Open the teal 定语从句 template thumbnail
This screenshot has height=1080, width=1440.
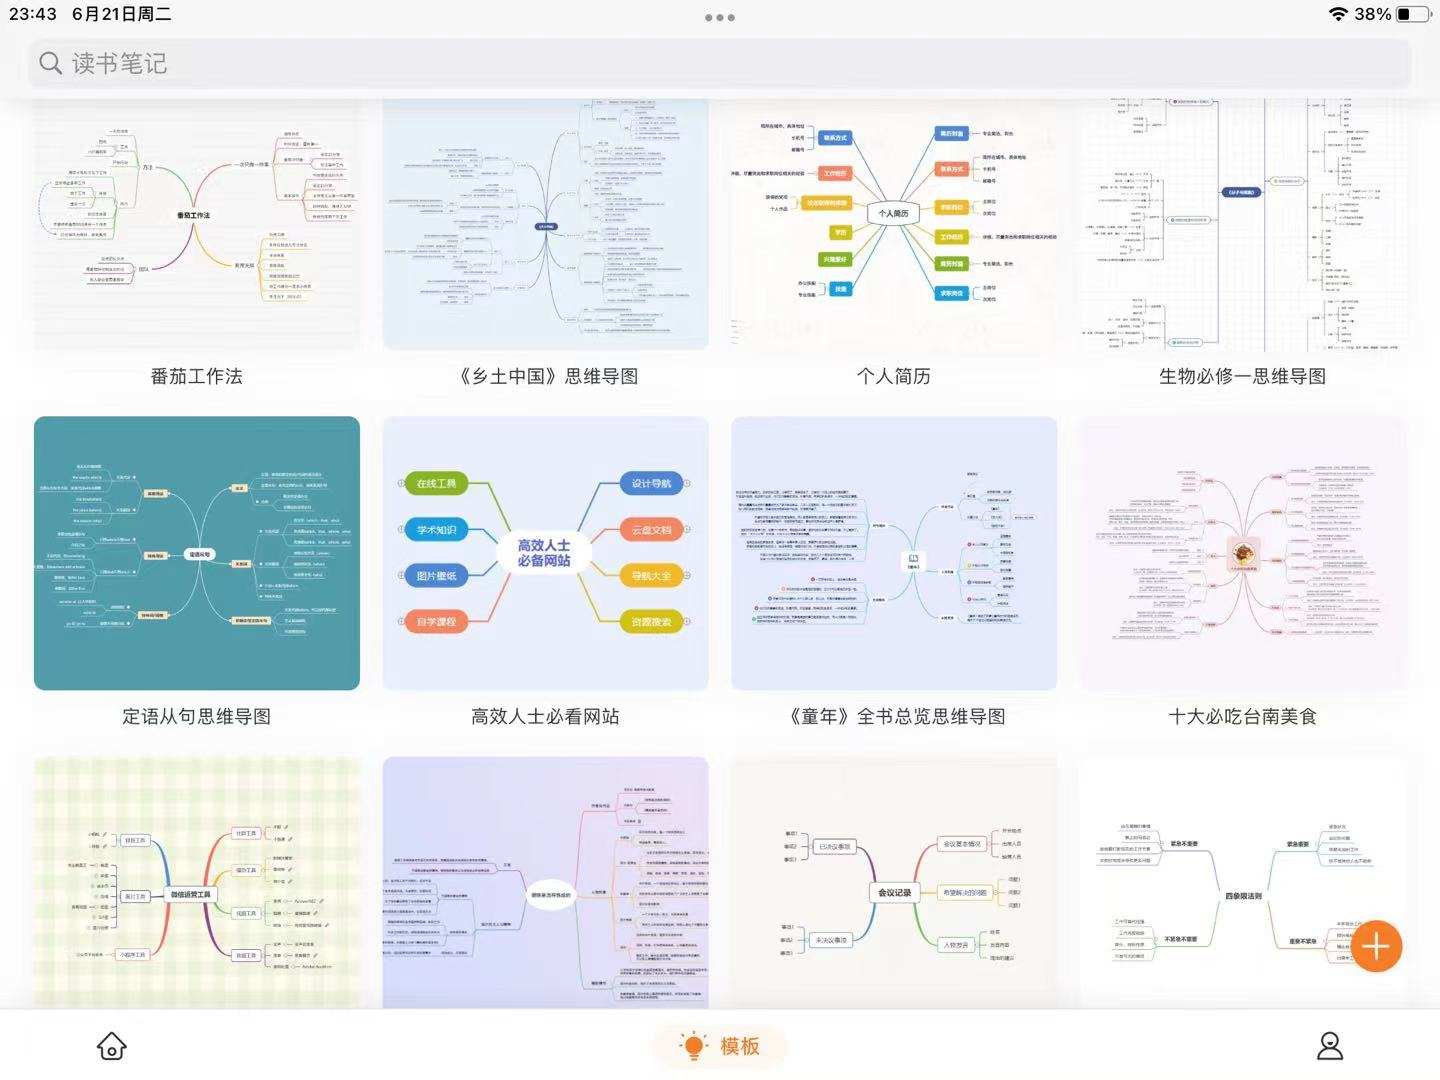pos(197,553)
